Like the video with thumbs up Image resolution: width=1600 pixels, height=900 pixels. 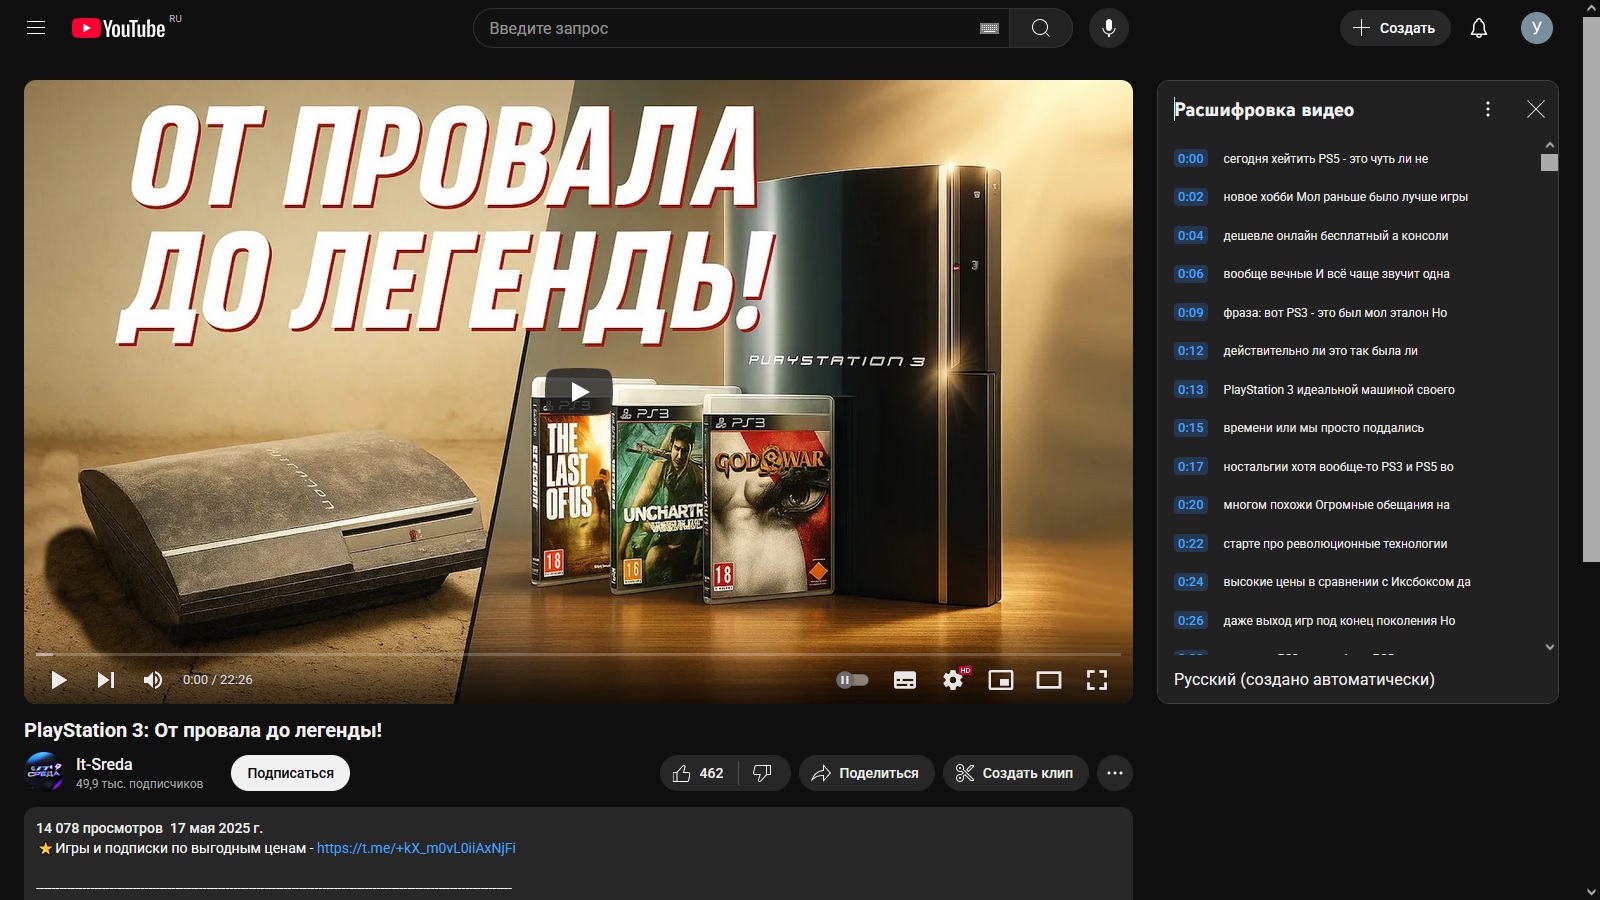coord(699,773)
